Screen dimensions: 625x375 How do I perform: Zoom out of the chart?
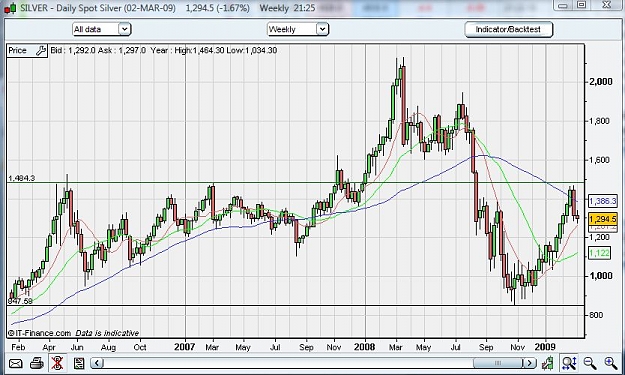(x=590, y=363)
